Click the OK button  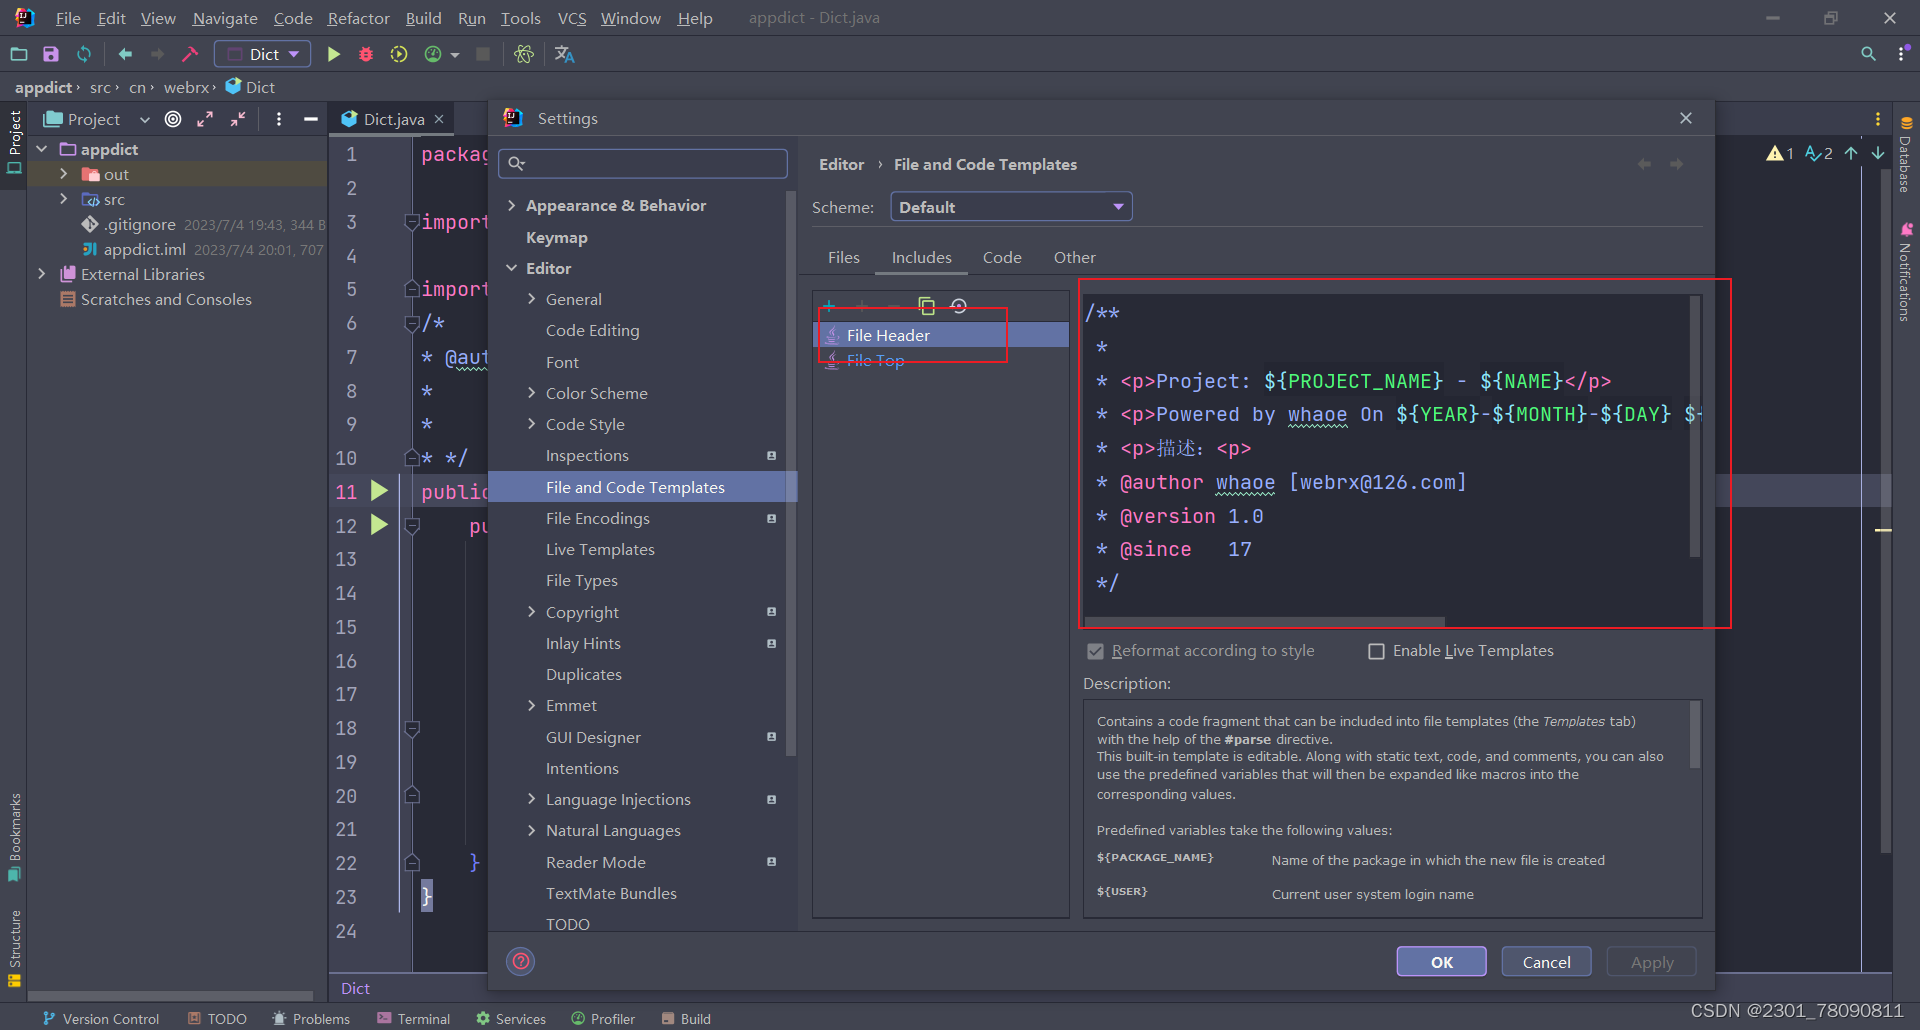tap(1441, 962)
